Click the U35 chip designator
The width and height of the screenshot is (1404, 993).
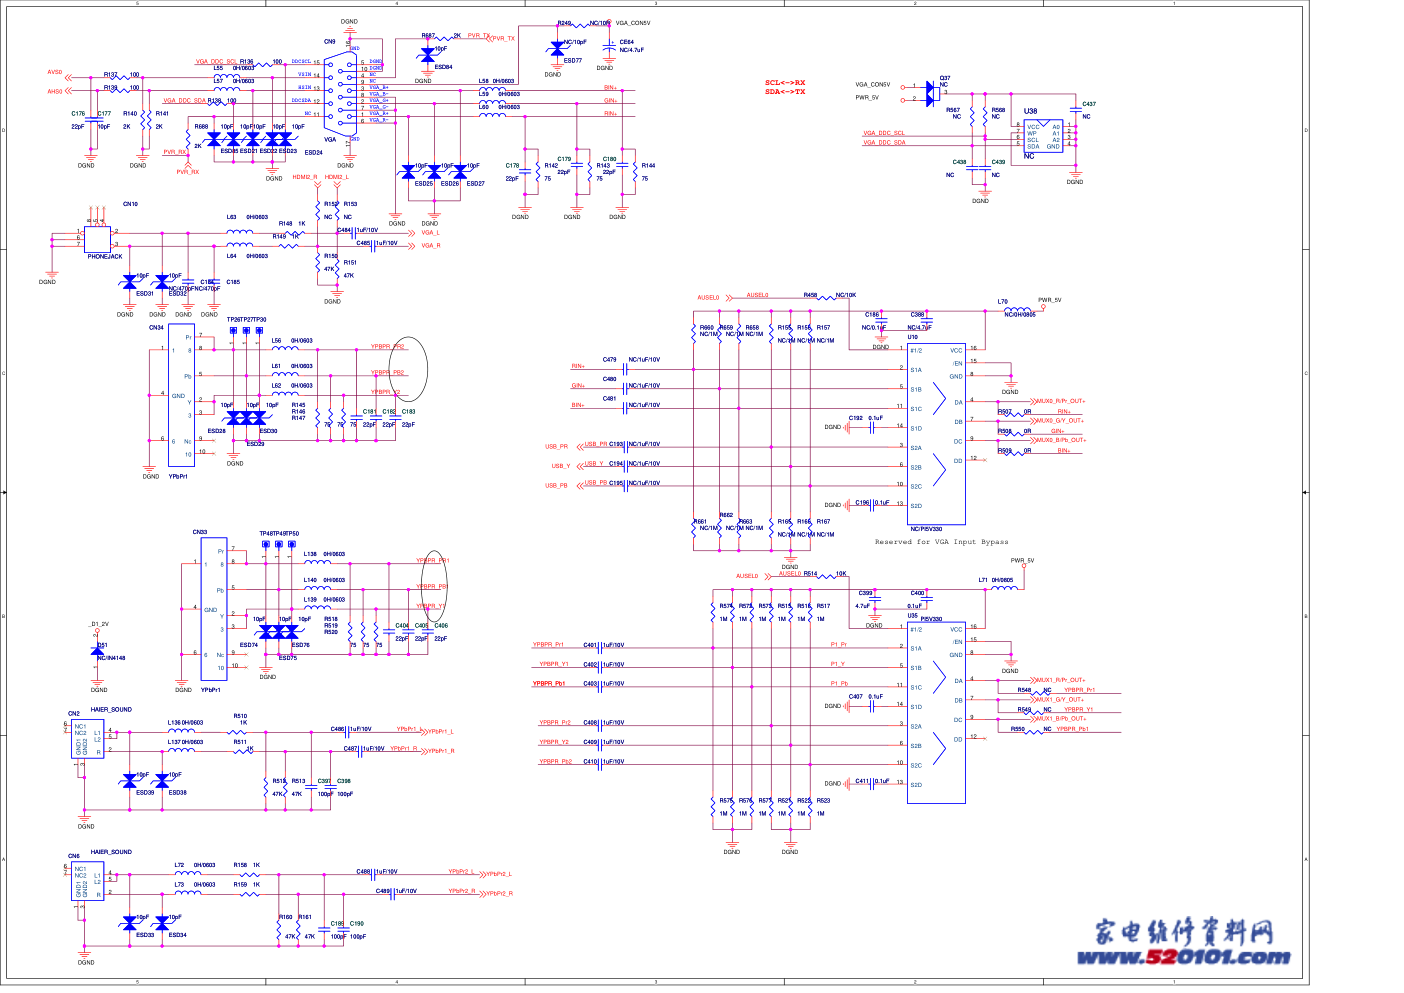click(x=913, y=616)
